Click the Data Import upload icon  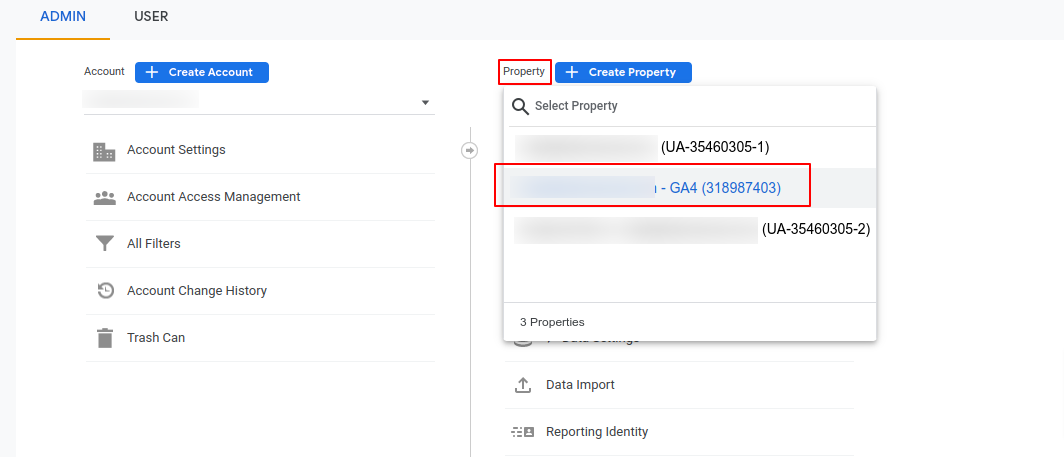522,385
